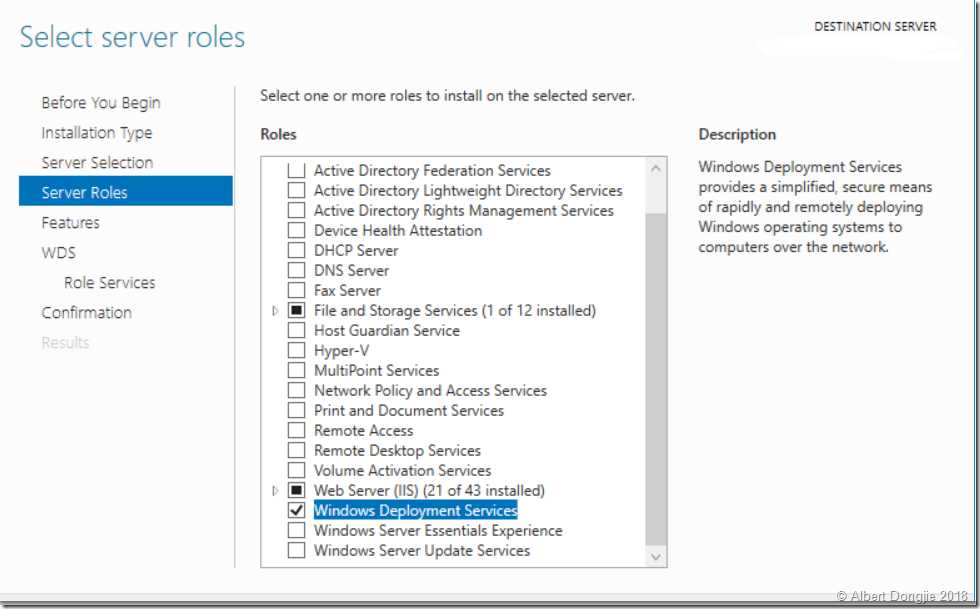Click Network Policy and Access Services label
Image resolution: width=980 pixels, height=609 pixels.
click(431, 390)
